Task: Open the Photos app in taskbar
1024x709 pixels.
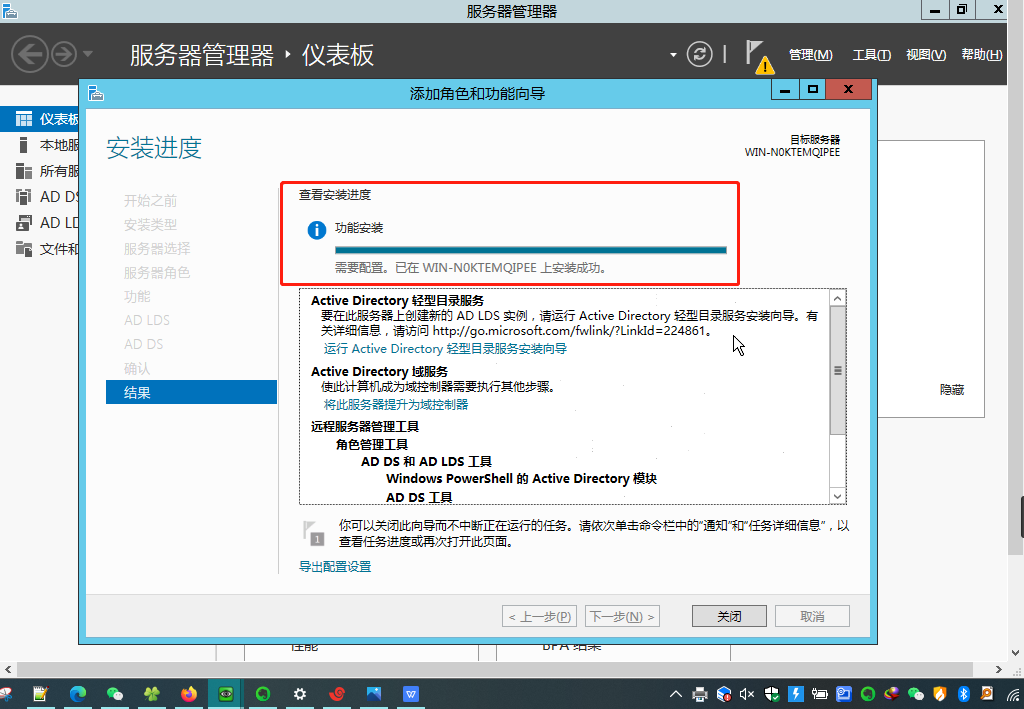Action: pyautogui.click(x=374, y=693)
